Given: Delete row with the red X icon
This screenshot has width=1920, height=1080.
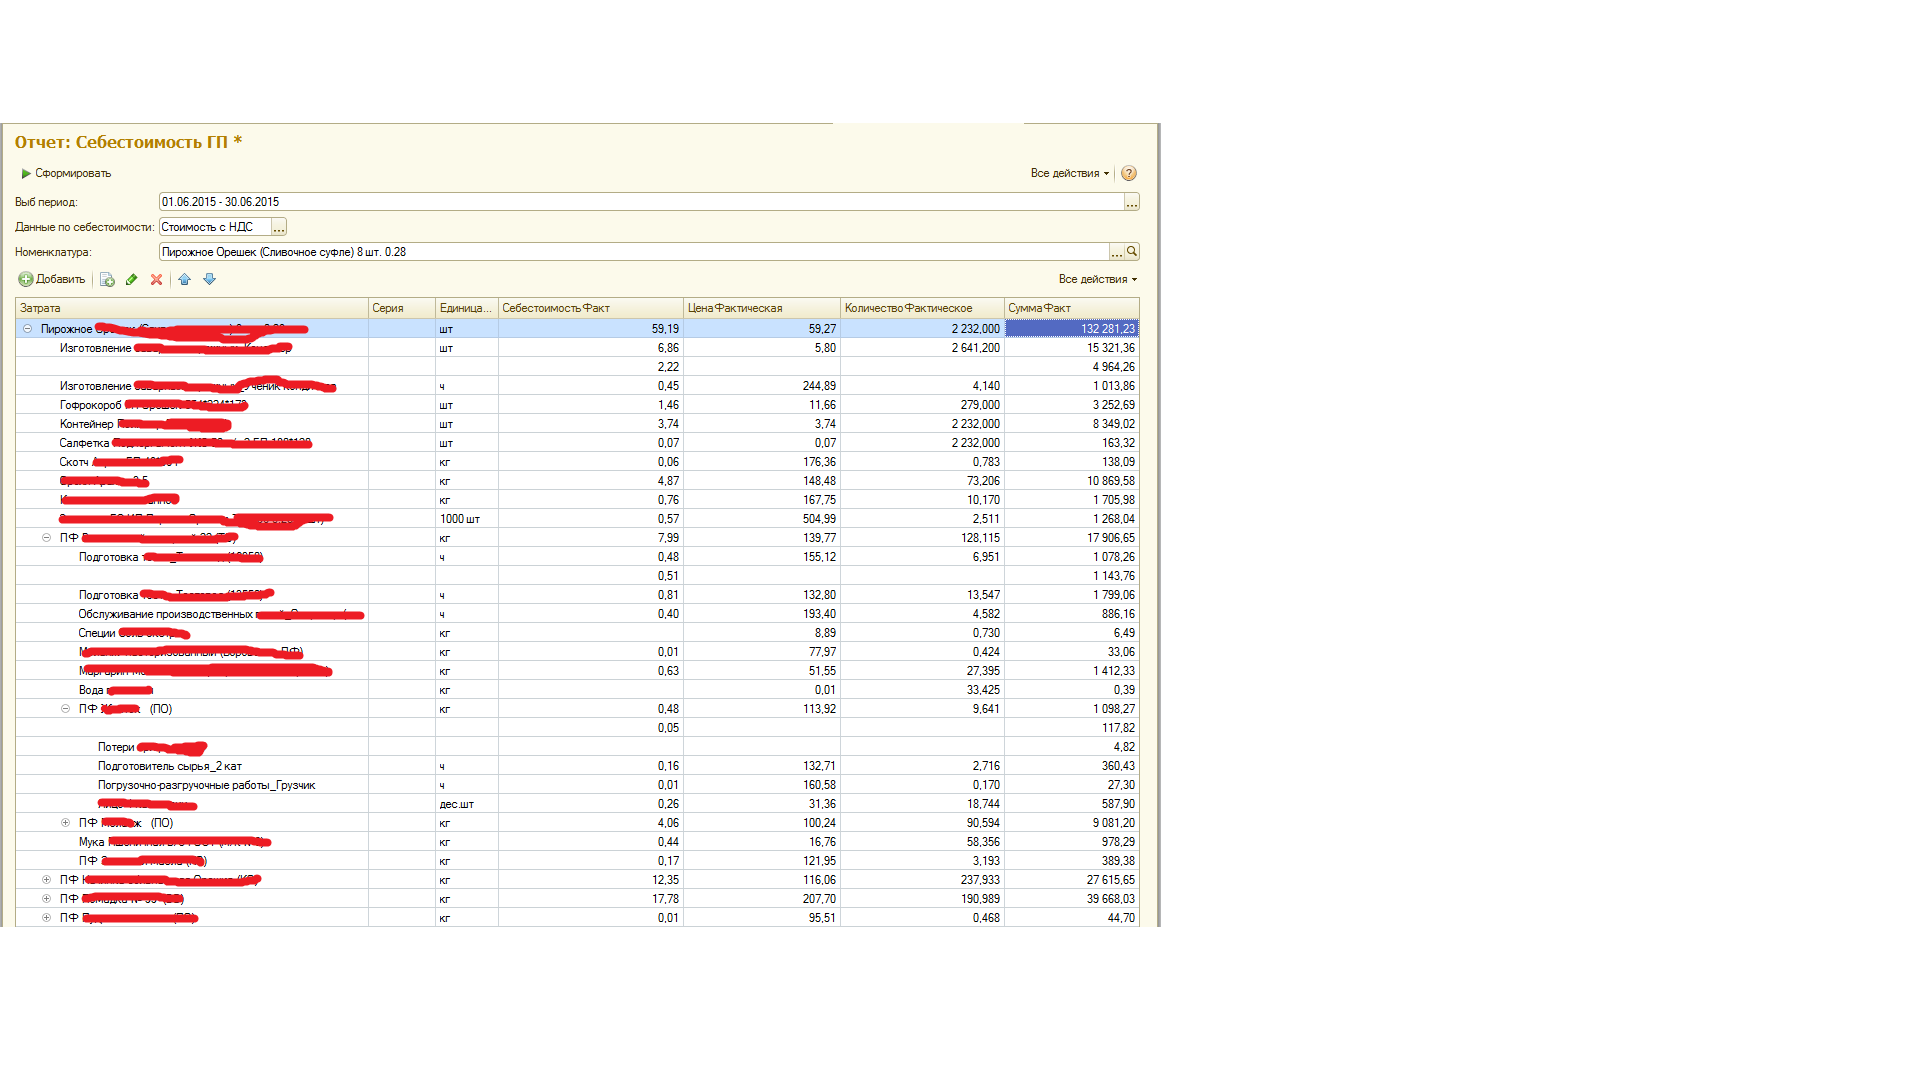Looking at the screenshot, I should pos(156,280).
